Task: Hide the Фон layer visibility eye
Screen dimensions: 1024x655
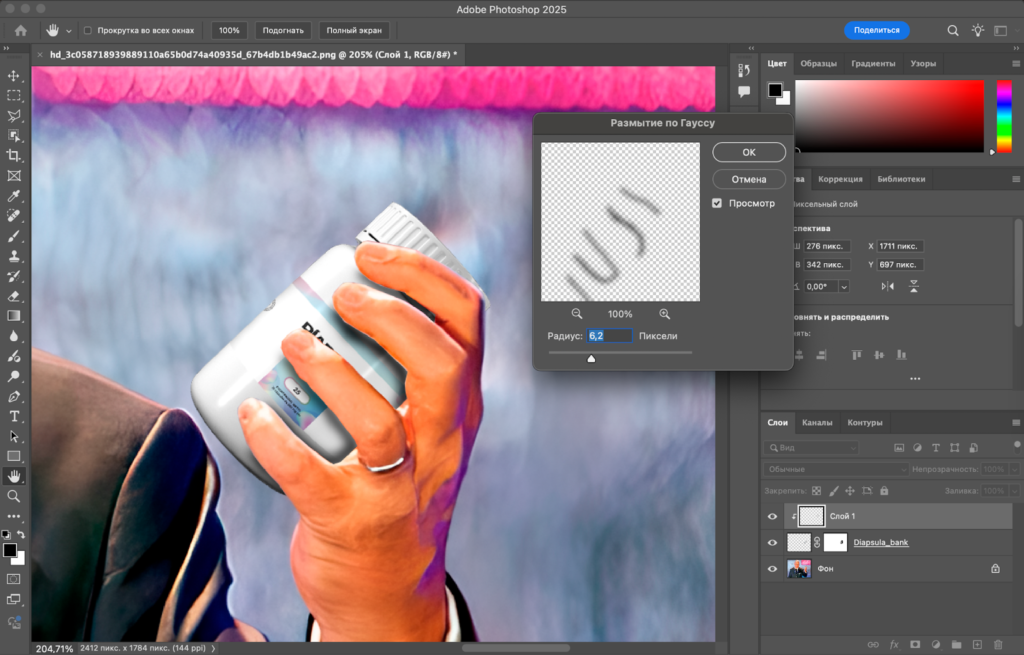Action: click(x=772, y=568)
